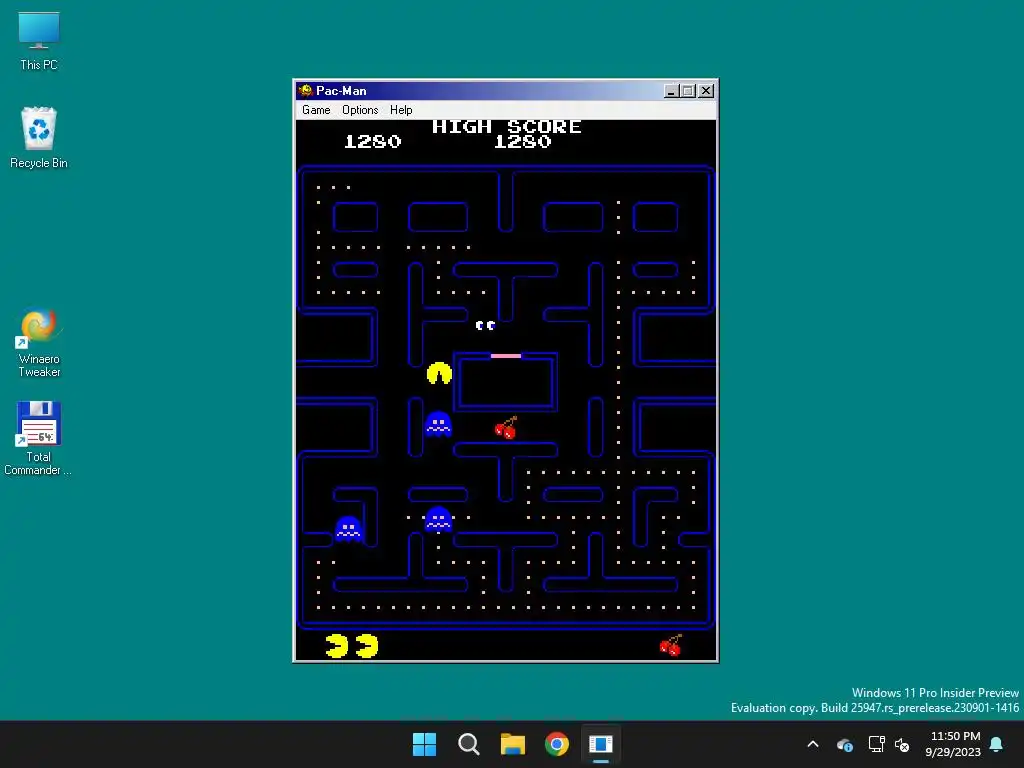Open the Help menu
Screen dimensions: 1024x768
point(401,110)
